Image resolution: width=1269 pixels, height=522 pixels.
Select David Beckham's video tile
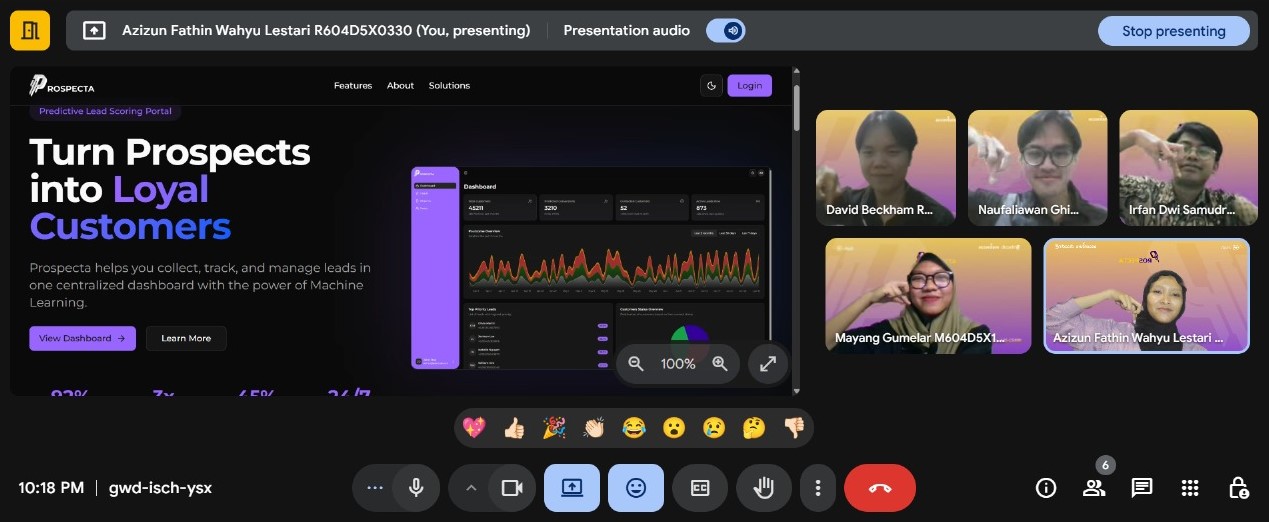886,168
